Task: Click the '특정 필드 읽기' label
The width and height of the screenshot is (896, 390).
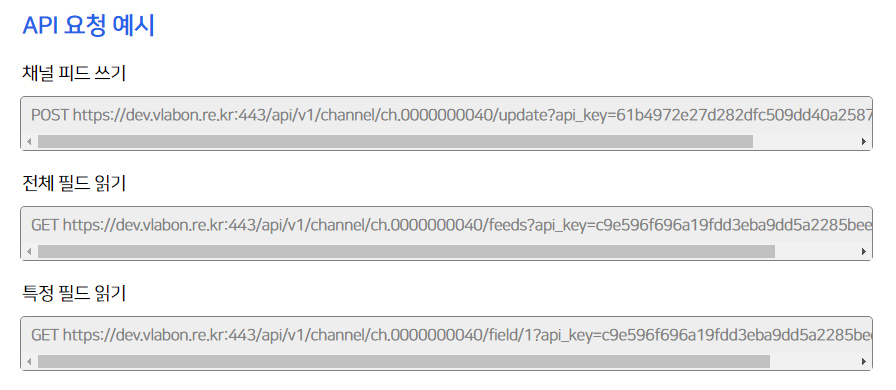Action: pyautogui.click(x=74, y=293)
